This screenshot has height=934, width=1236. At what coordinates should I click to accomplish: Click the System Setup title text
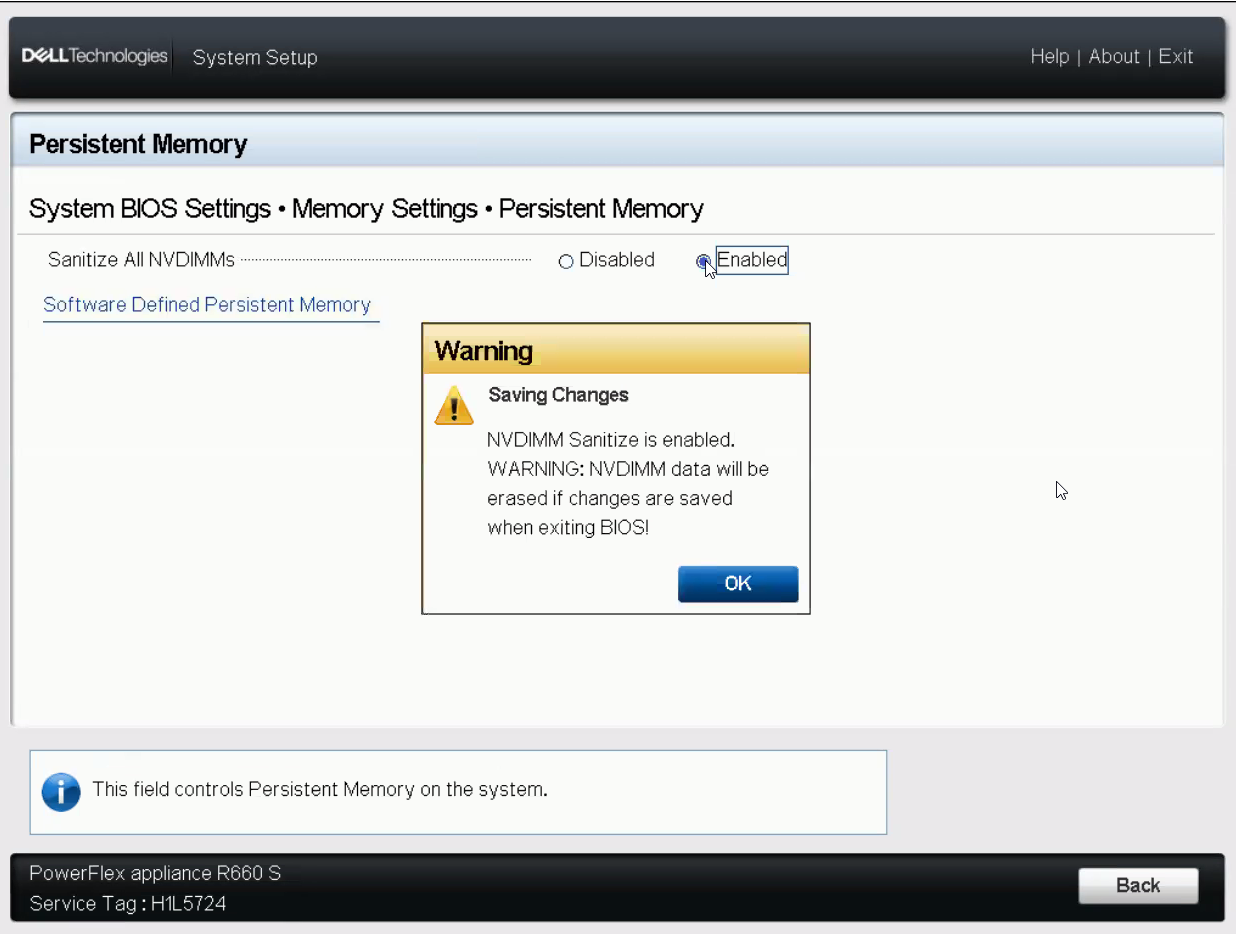click(x=255, y=57)
